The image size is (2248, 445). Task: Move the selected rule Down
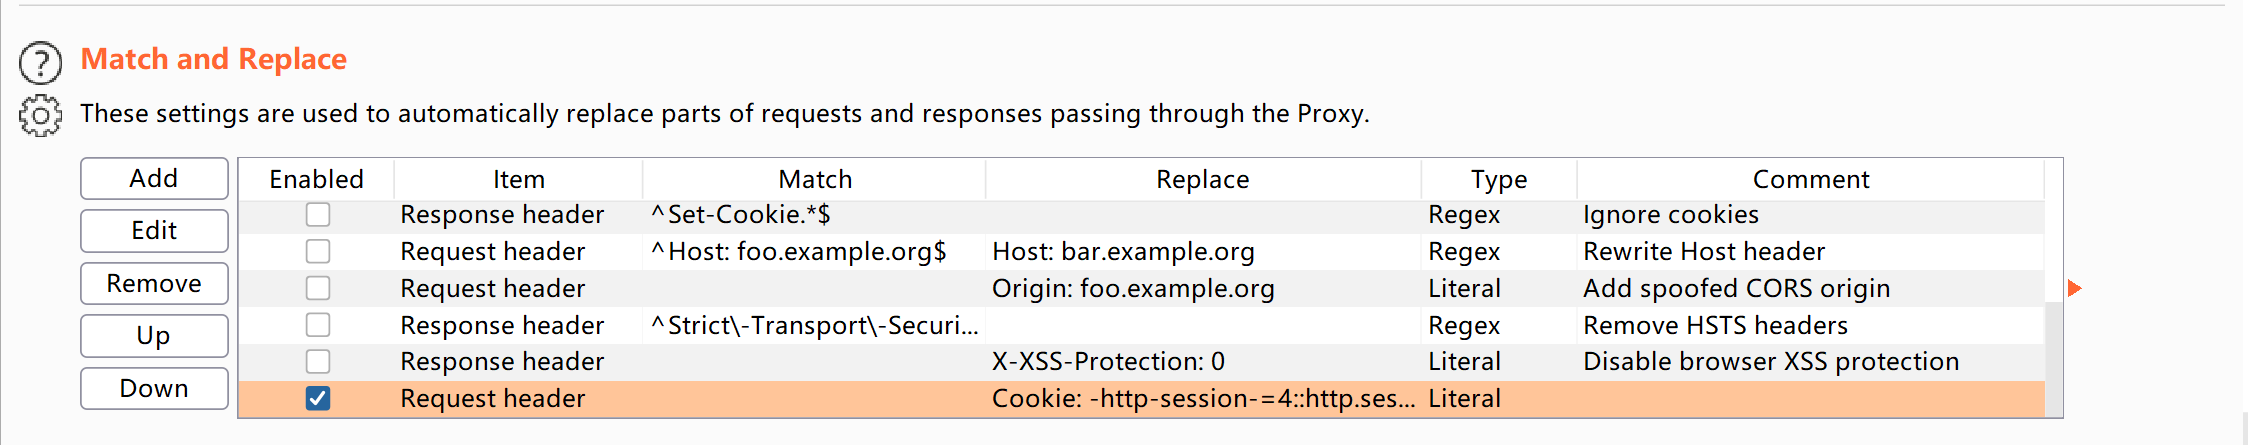click(154, 389)
